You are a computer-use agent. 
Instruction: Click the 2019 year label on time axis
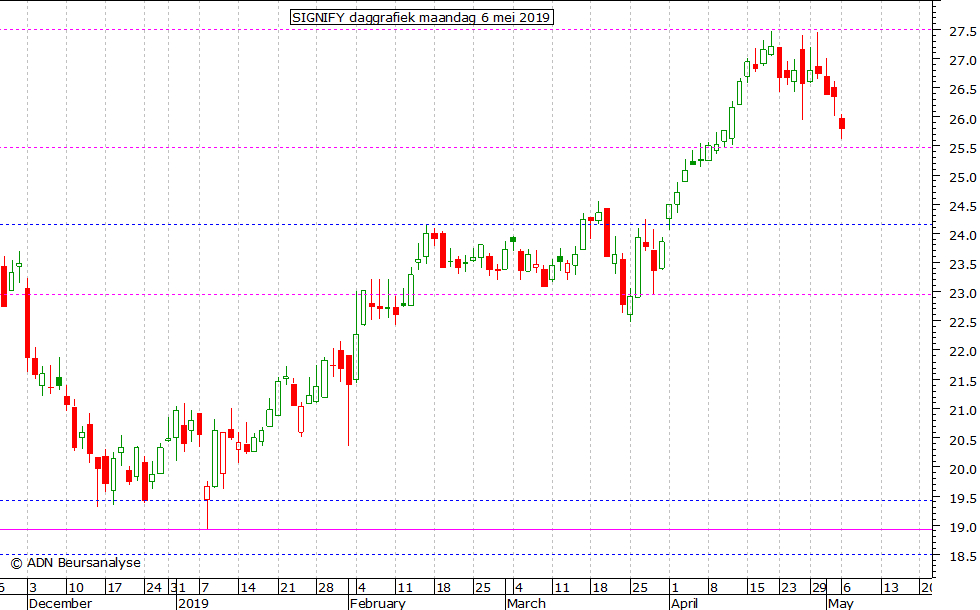tap(193, 603)
